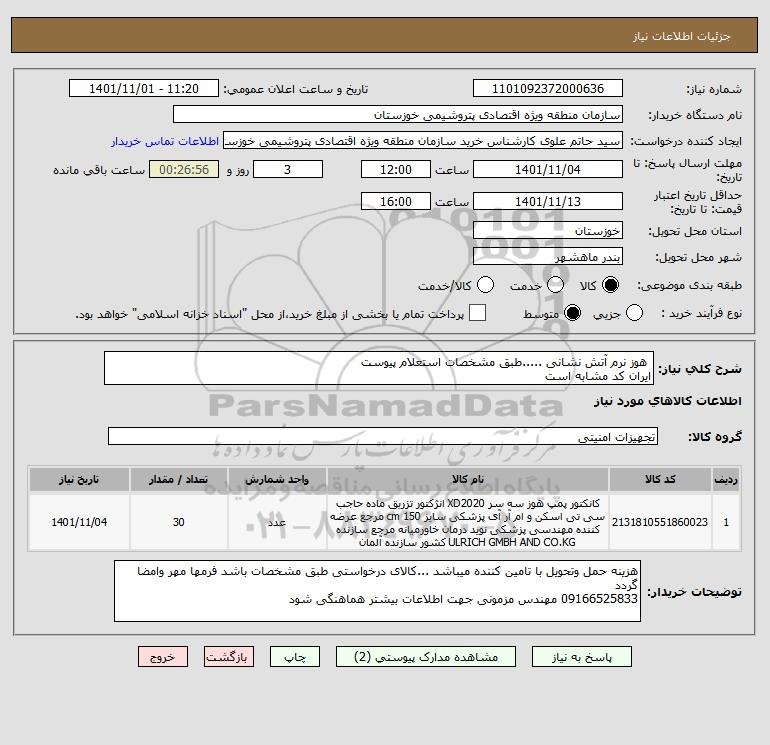Click the need number field 1101092372000636
Viewport: 770px width, 745px height.
click(548, 88)
